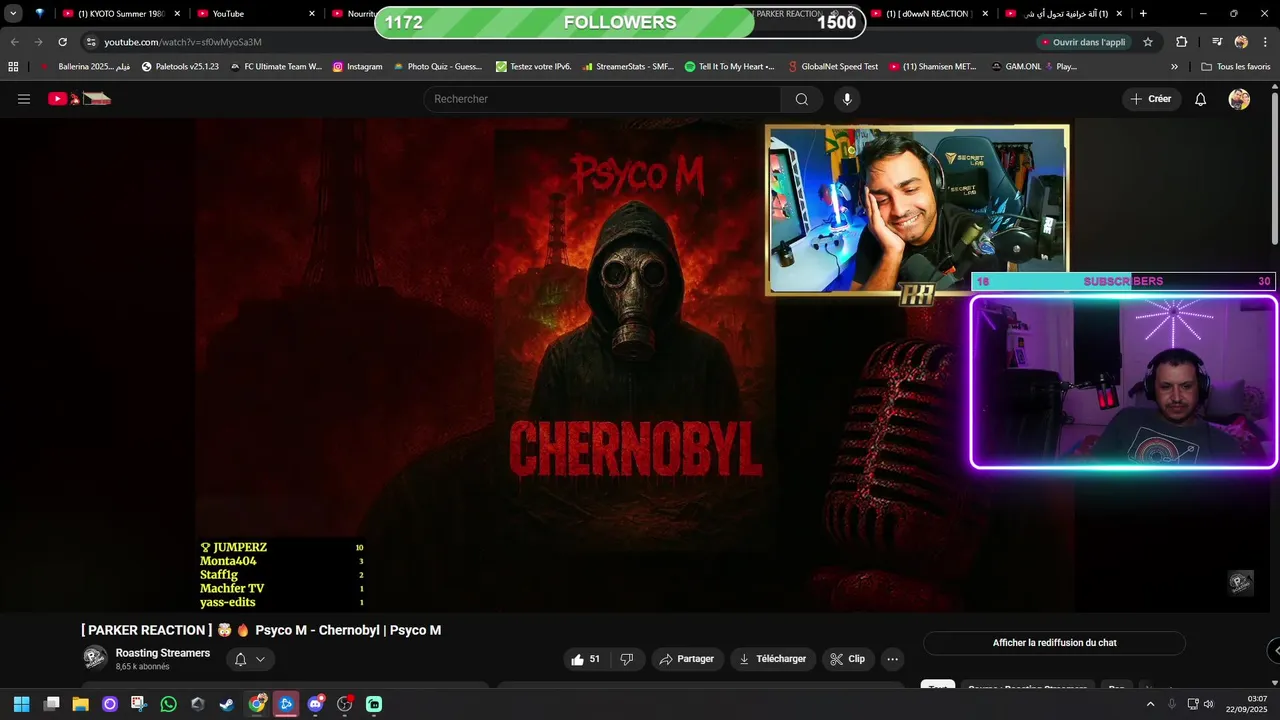Open the Photo Quiz bookmark

coord(437,67)
